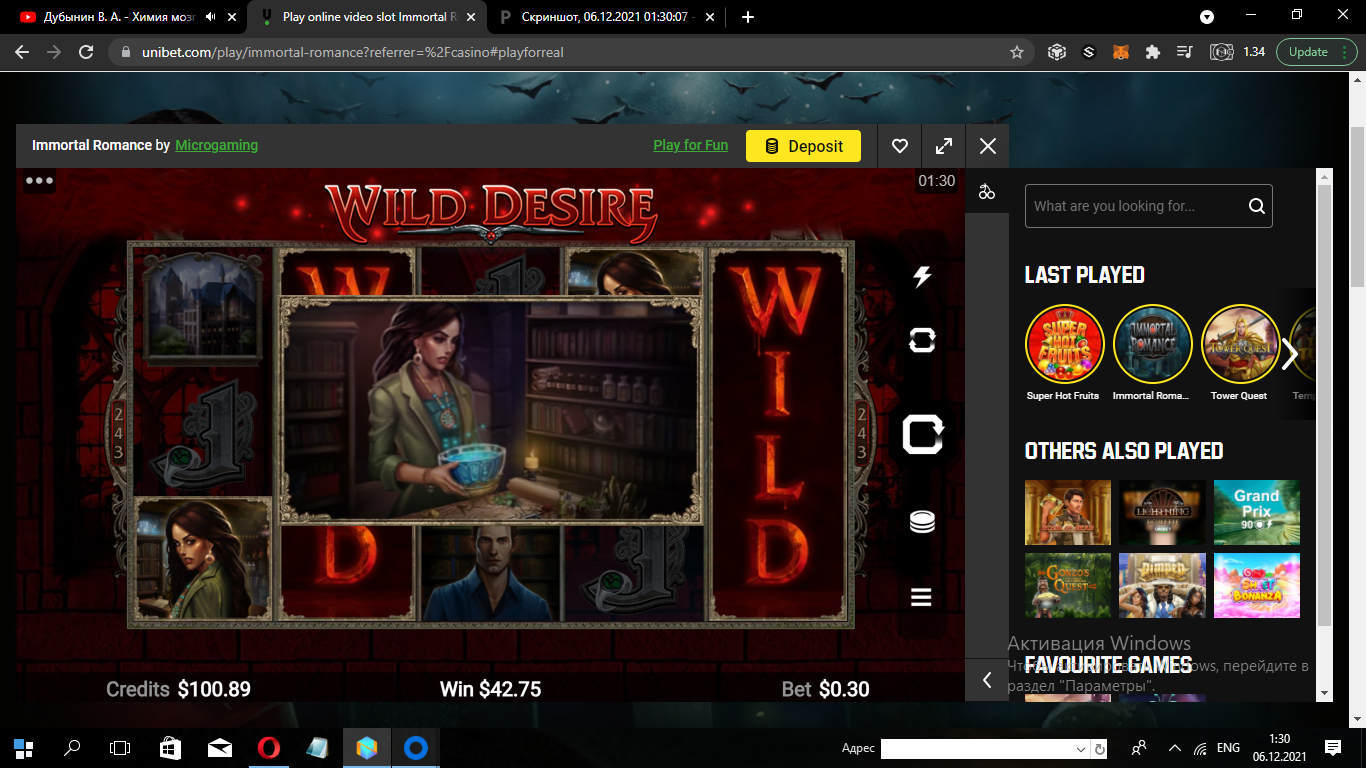Open the black S extension icon
This screenshot has width=1366, height=768.
pyautogui.click(x=1089, y=52)
